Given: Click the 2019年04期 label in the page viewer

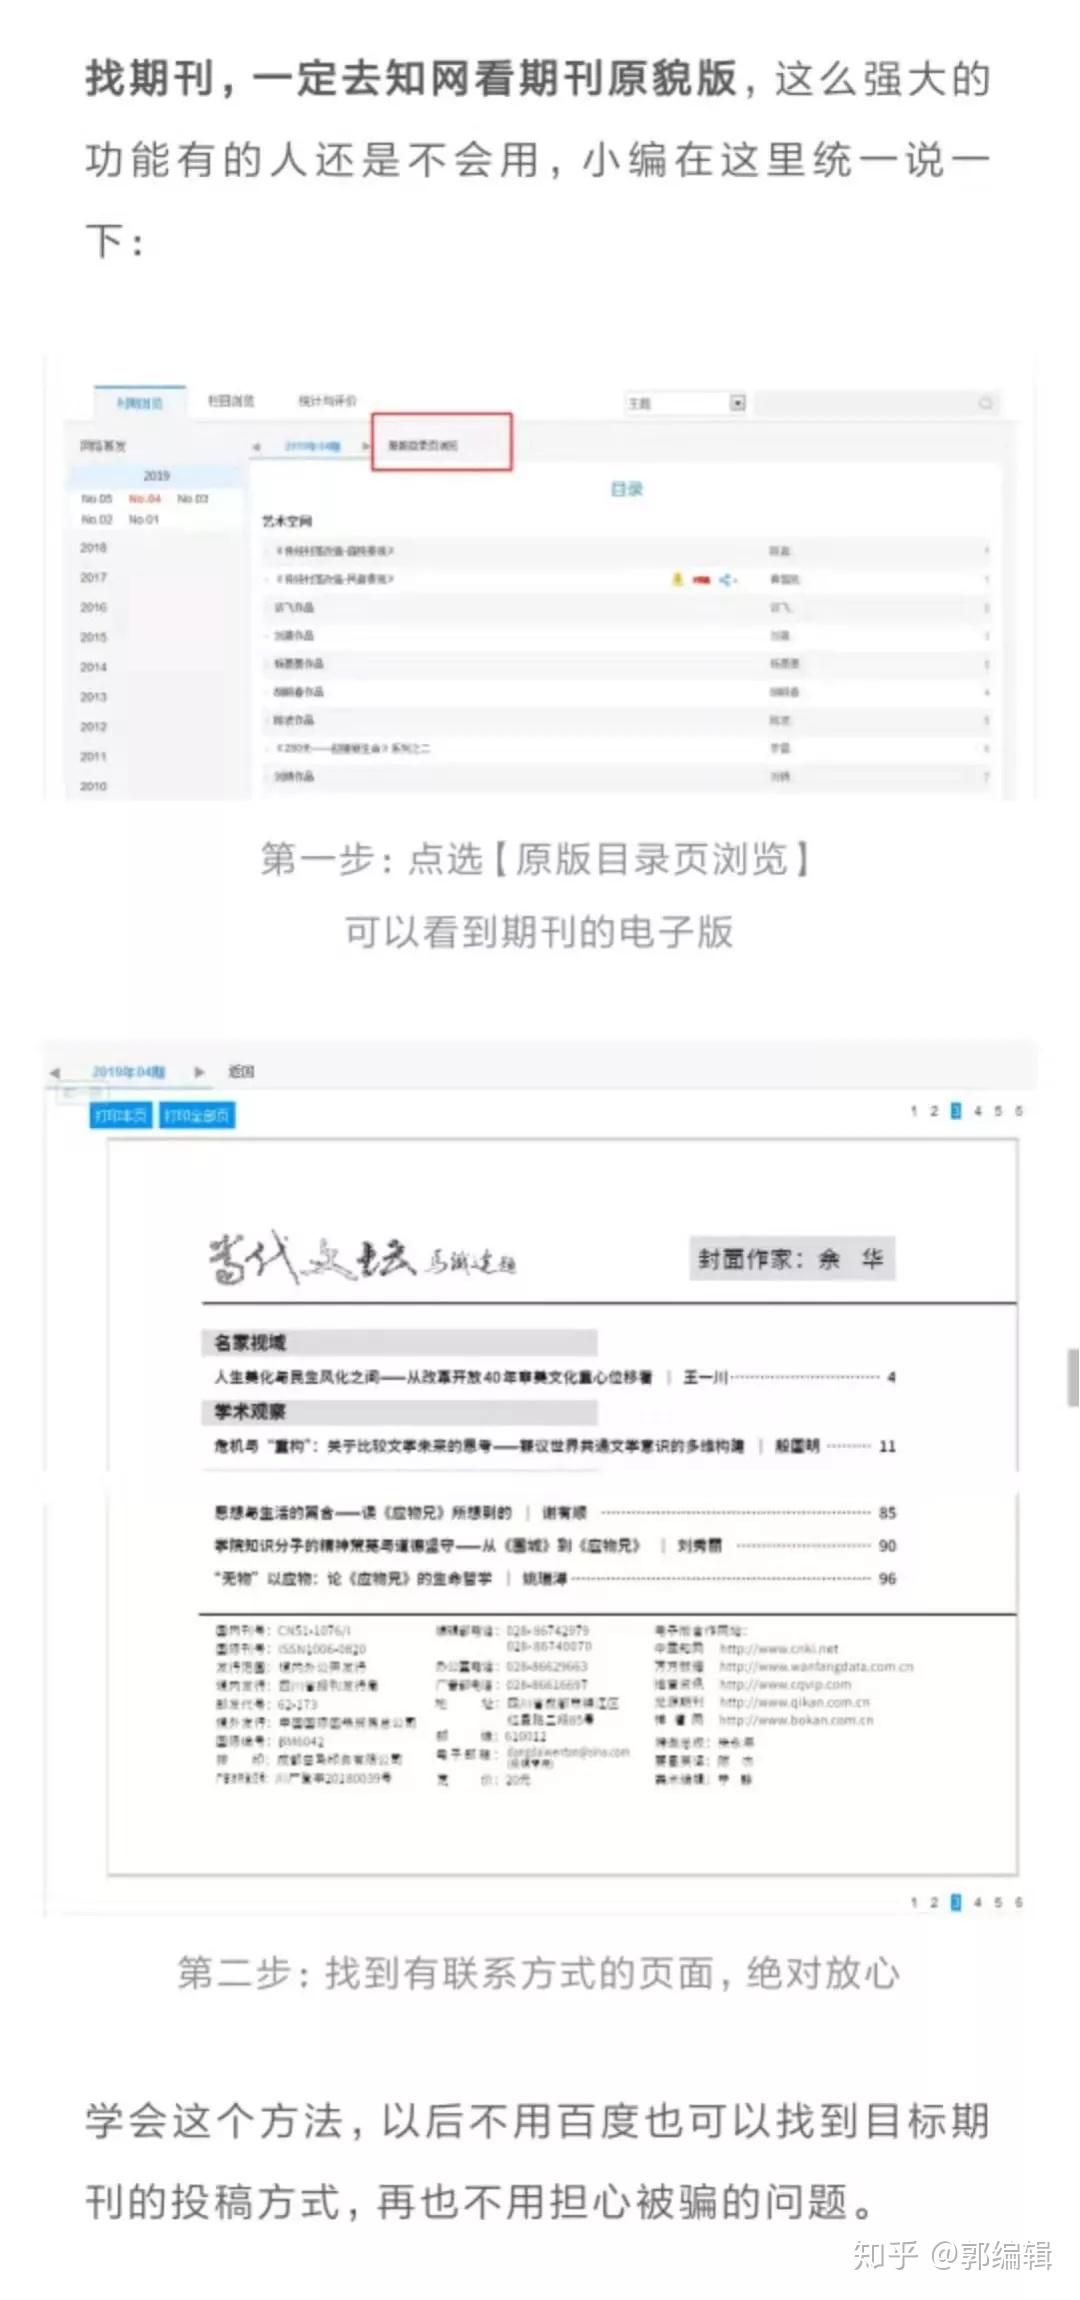Looking at the screenshot, I should click(x=128, y=1072).
